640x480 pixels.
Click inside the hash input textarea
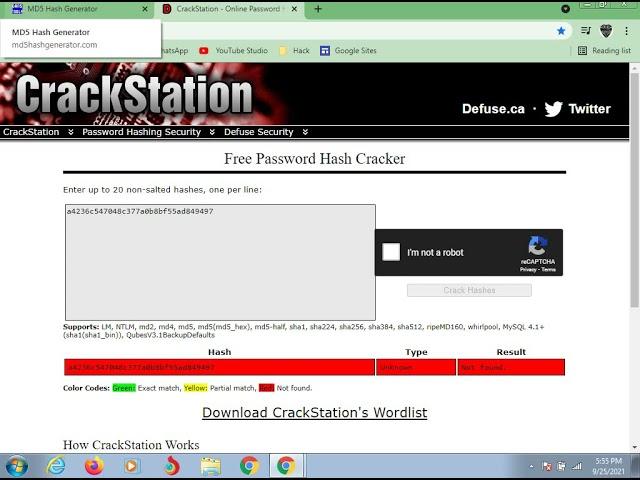click(220, 262)
